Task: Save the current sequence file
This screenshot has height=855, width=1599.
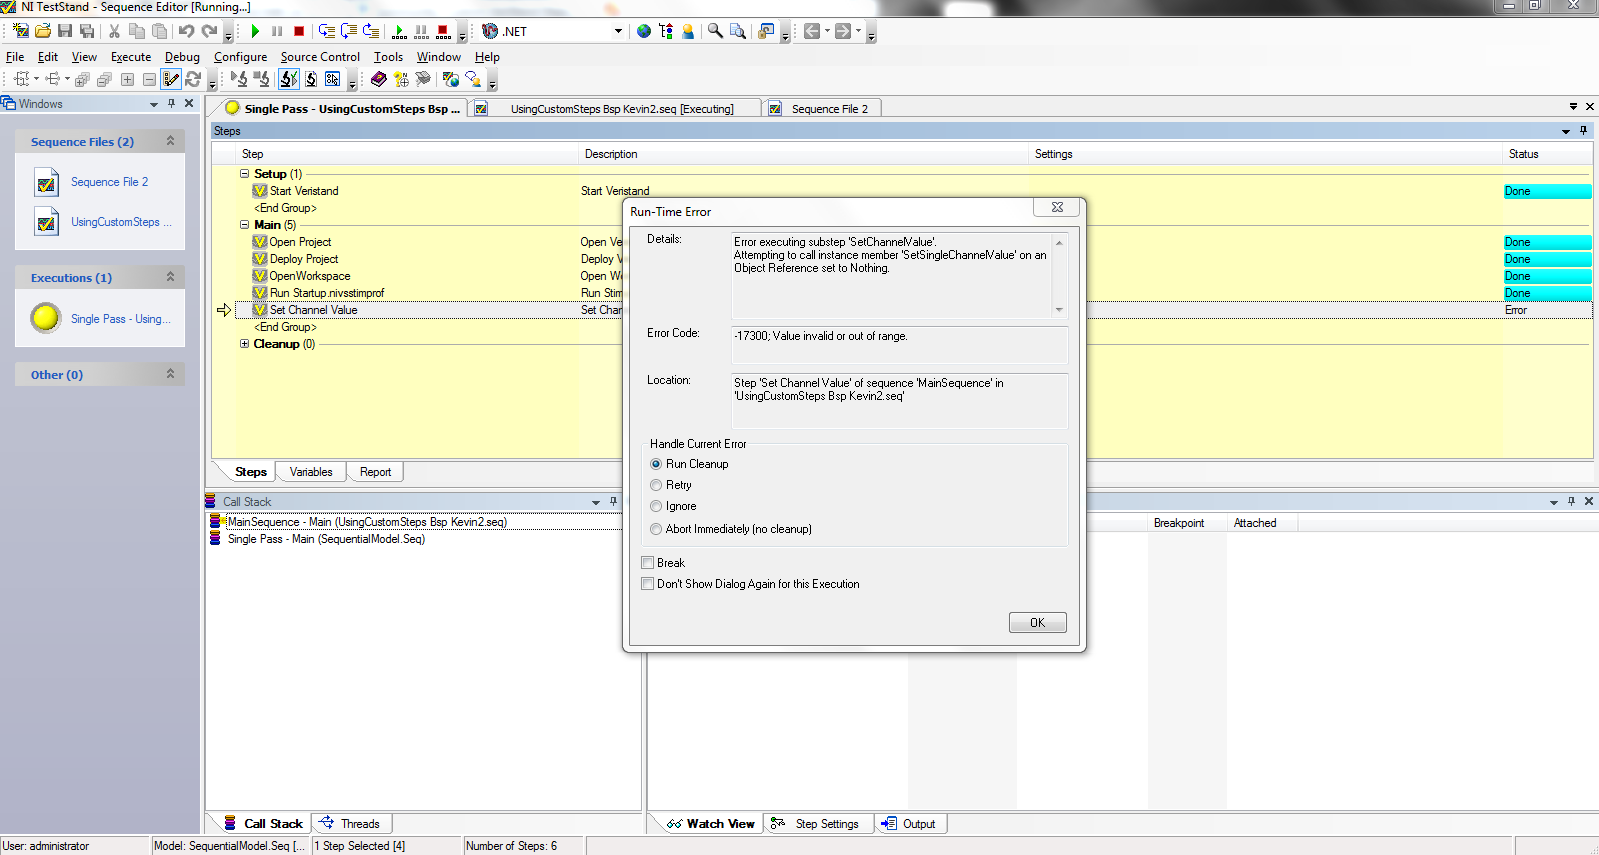Action: [x=65, y=31]
